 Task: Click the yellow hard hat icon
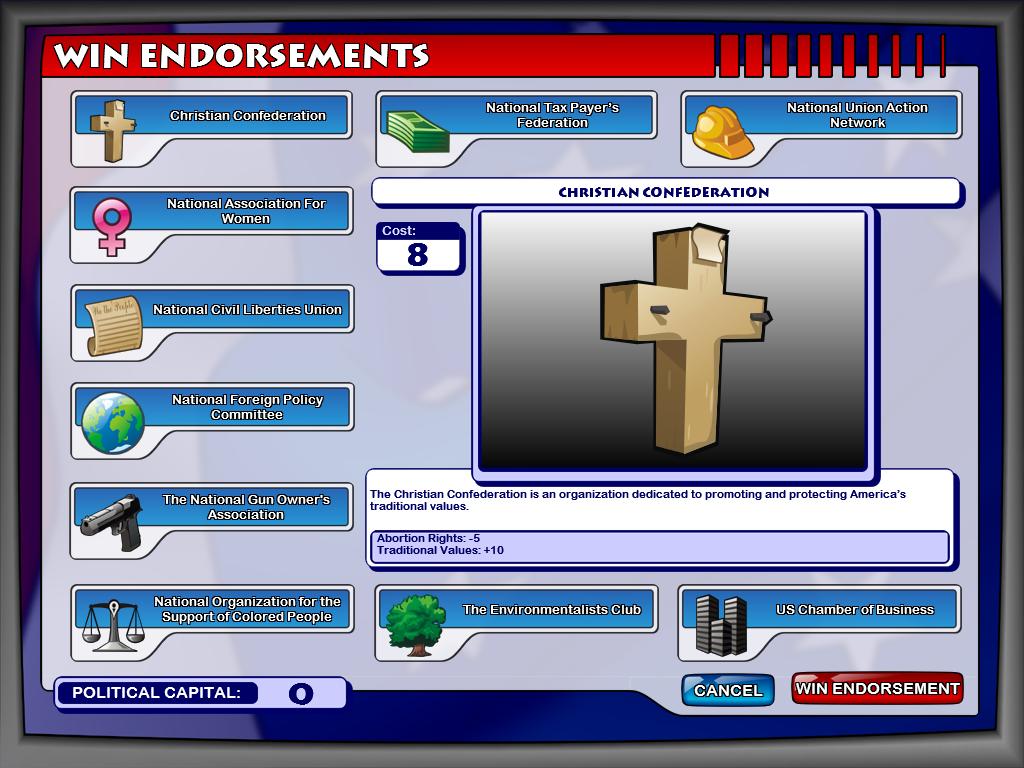722,133
